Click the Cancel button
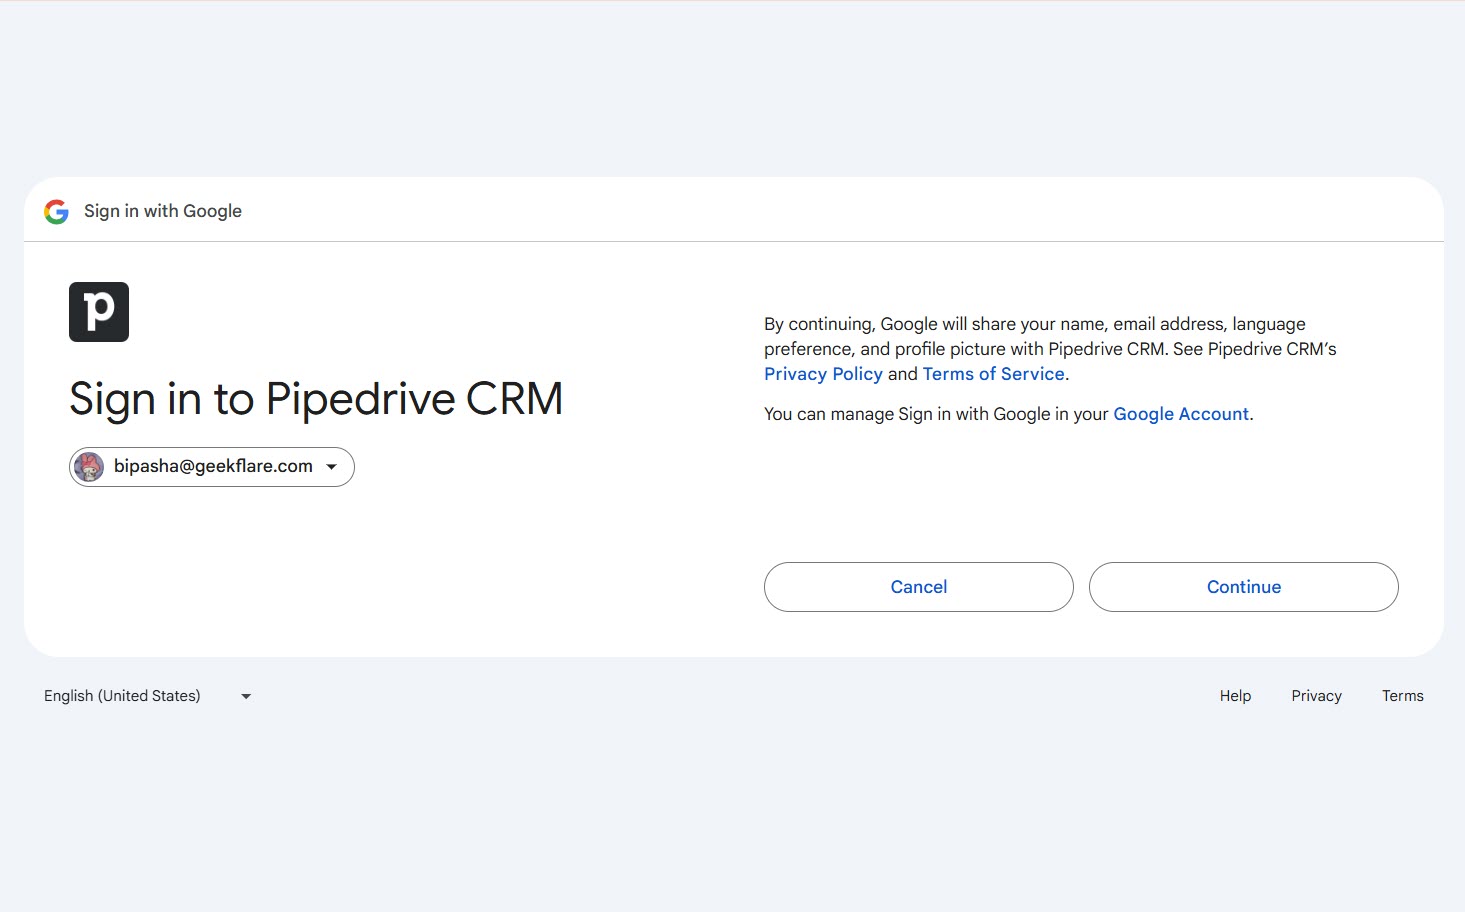The image size is (1465, 912). [919, 587]
